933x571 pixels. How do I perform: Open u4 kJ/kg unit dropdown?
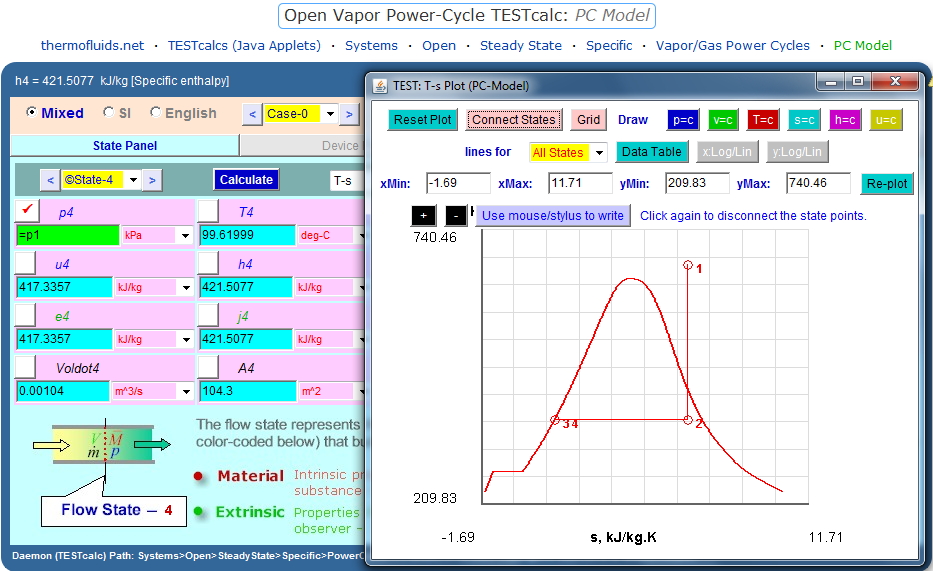tap(186, 287)
